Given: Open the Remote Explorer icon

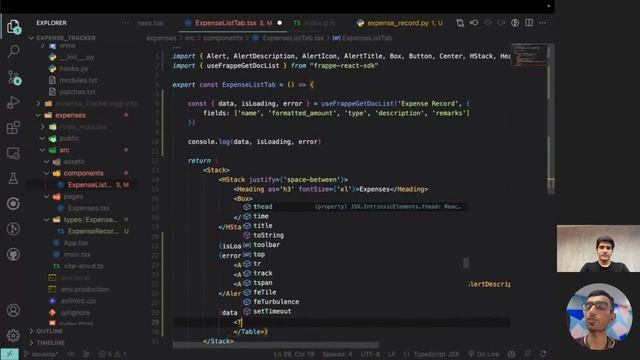Looking at the screenshot, I should click(13, 153).
